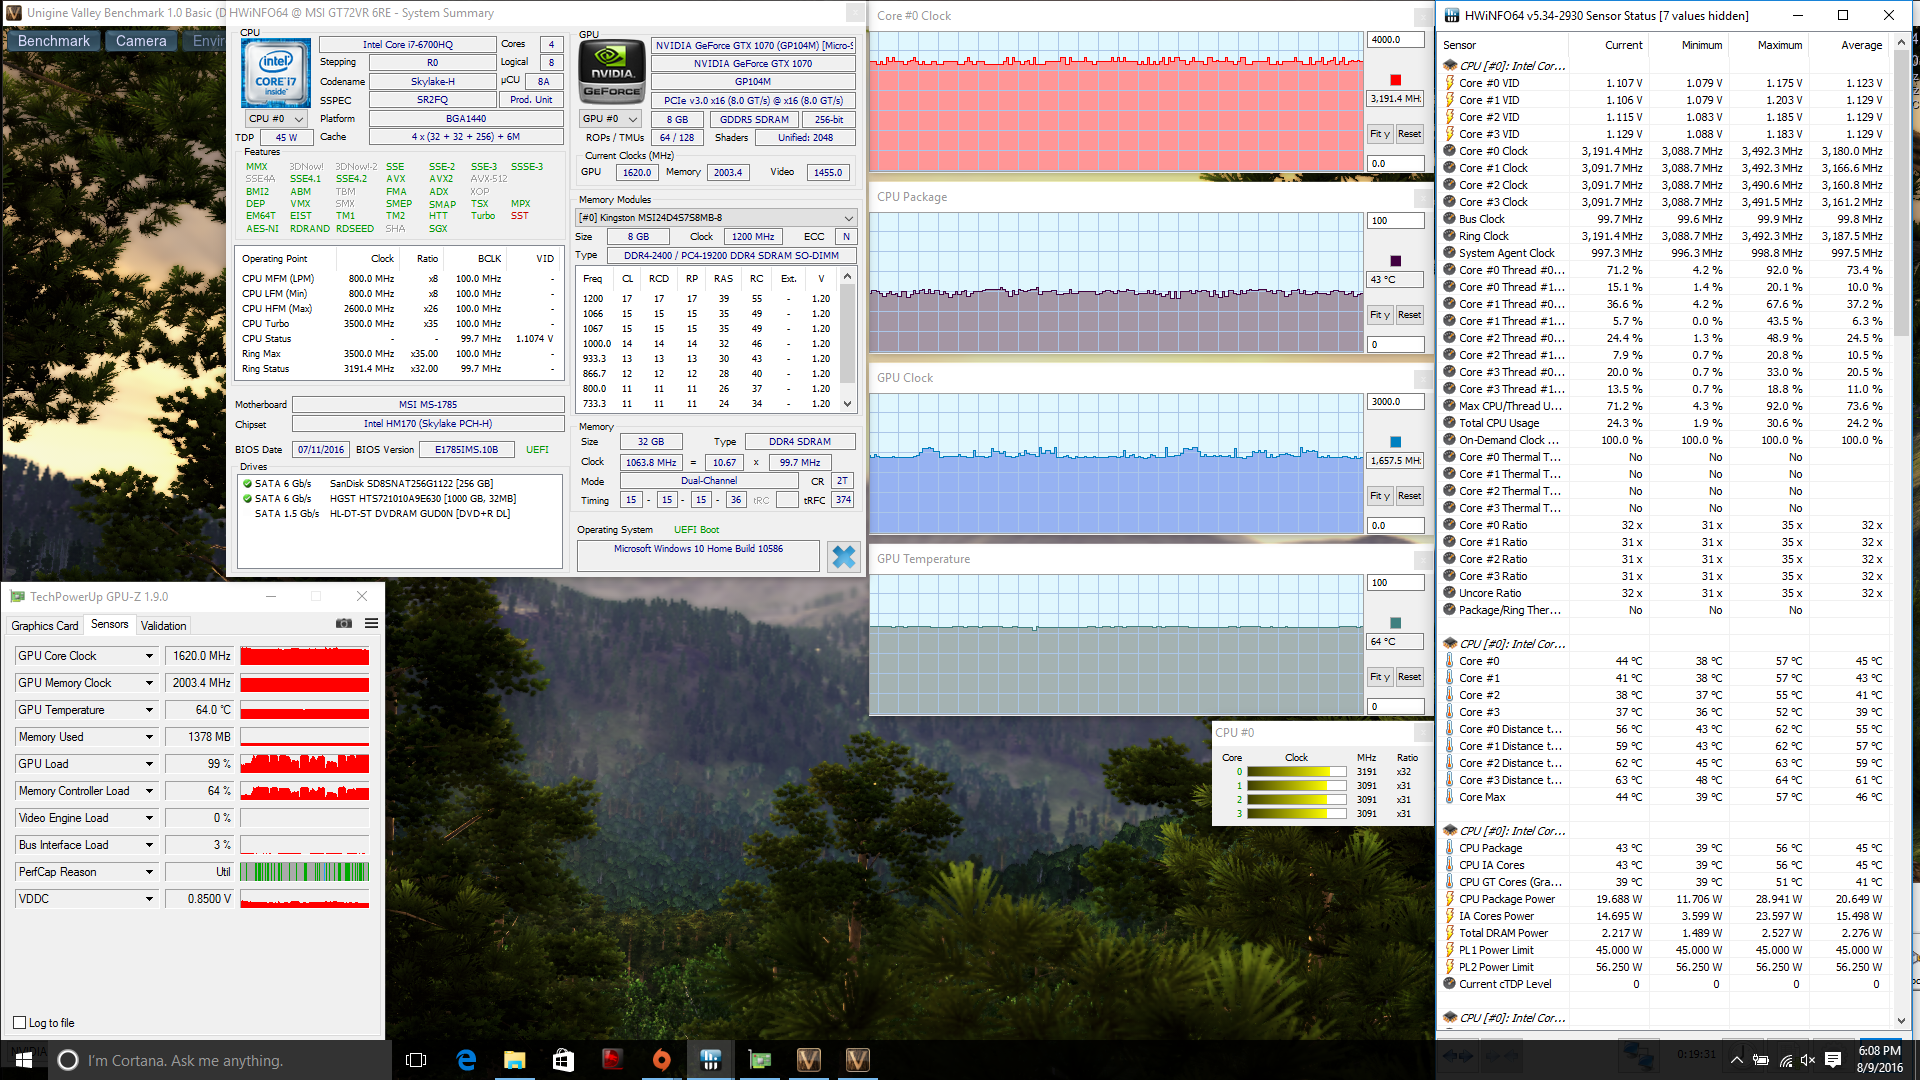Screen dimensions: 1920x1080
Task: Open Task View from the taskbar
Action: coord(416,1060)
